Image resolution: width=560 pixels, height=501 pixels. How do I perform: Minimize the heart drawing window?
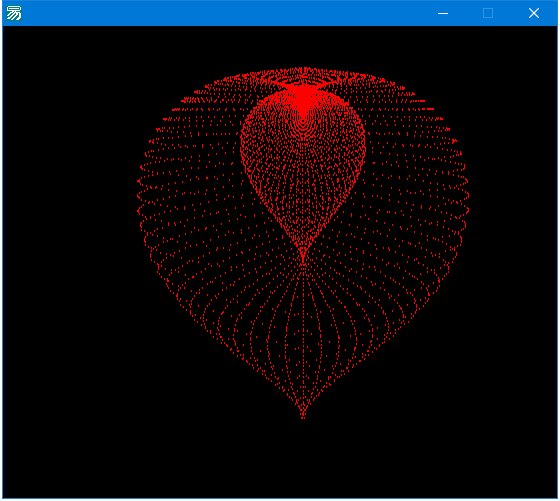(443, 13)
